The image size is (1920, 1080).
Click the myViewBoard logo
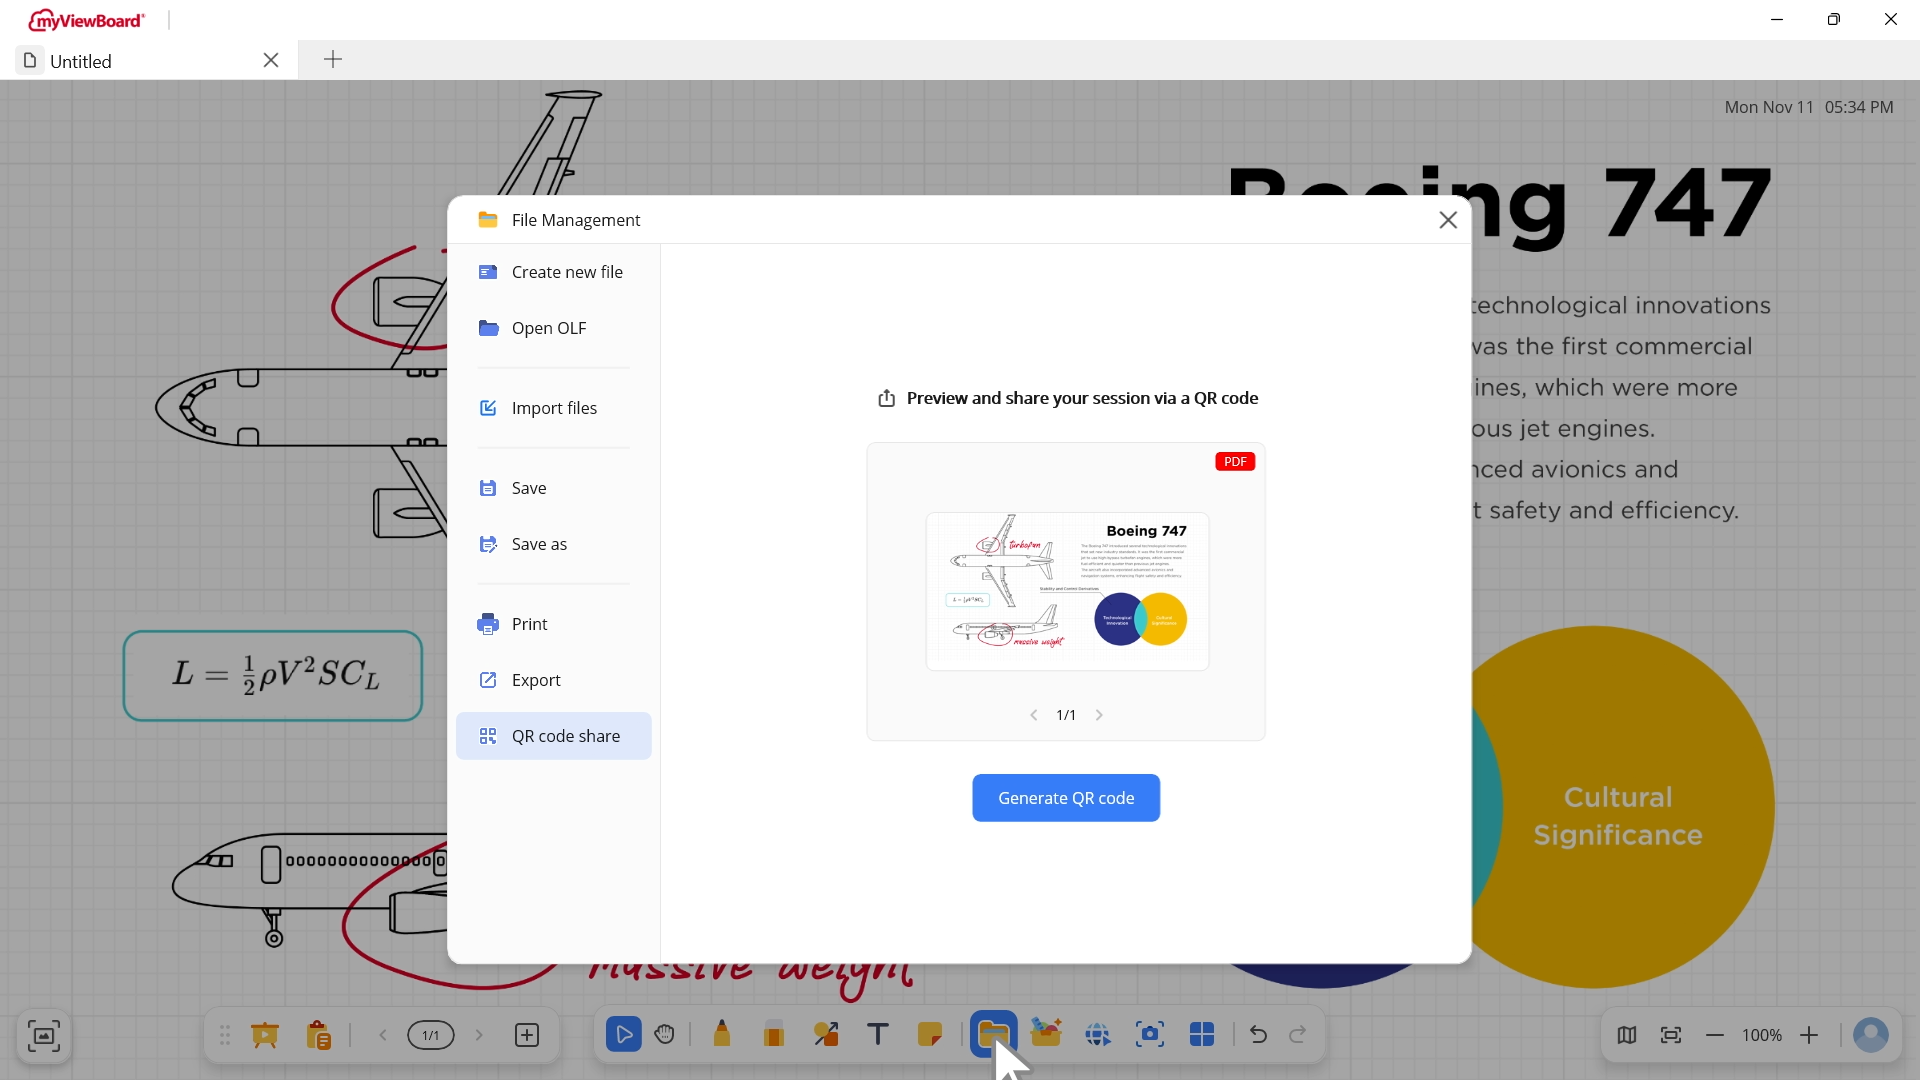pyautogui.click(x=87, y=20)
